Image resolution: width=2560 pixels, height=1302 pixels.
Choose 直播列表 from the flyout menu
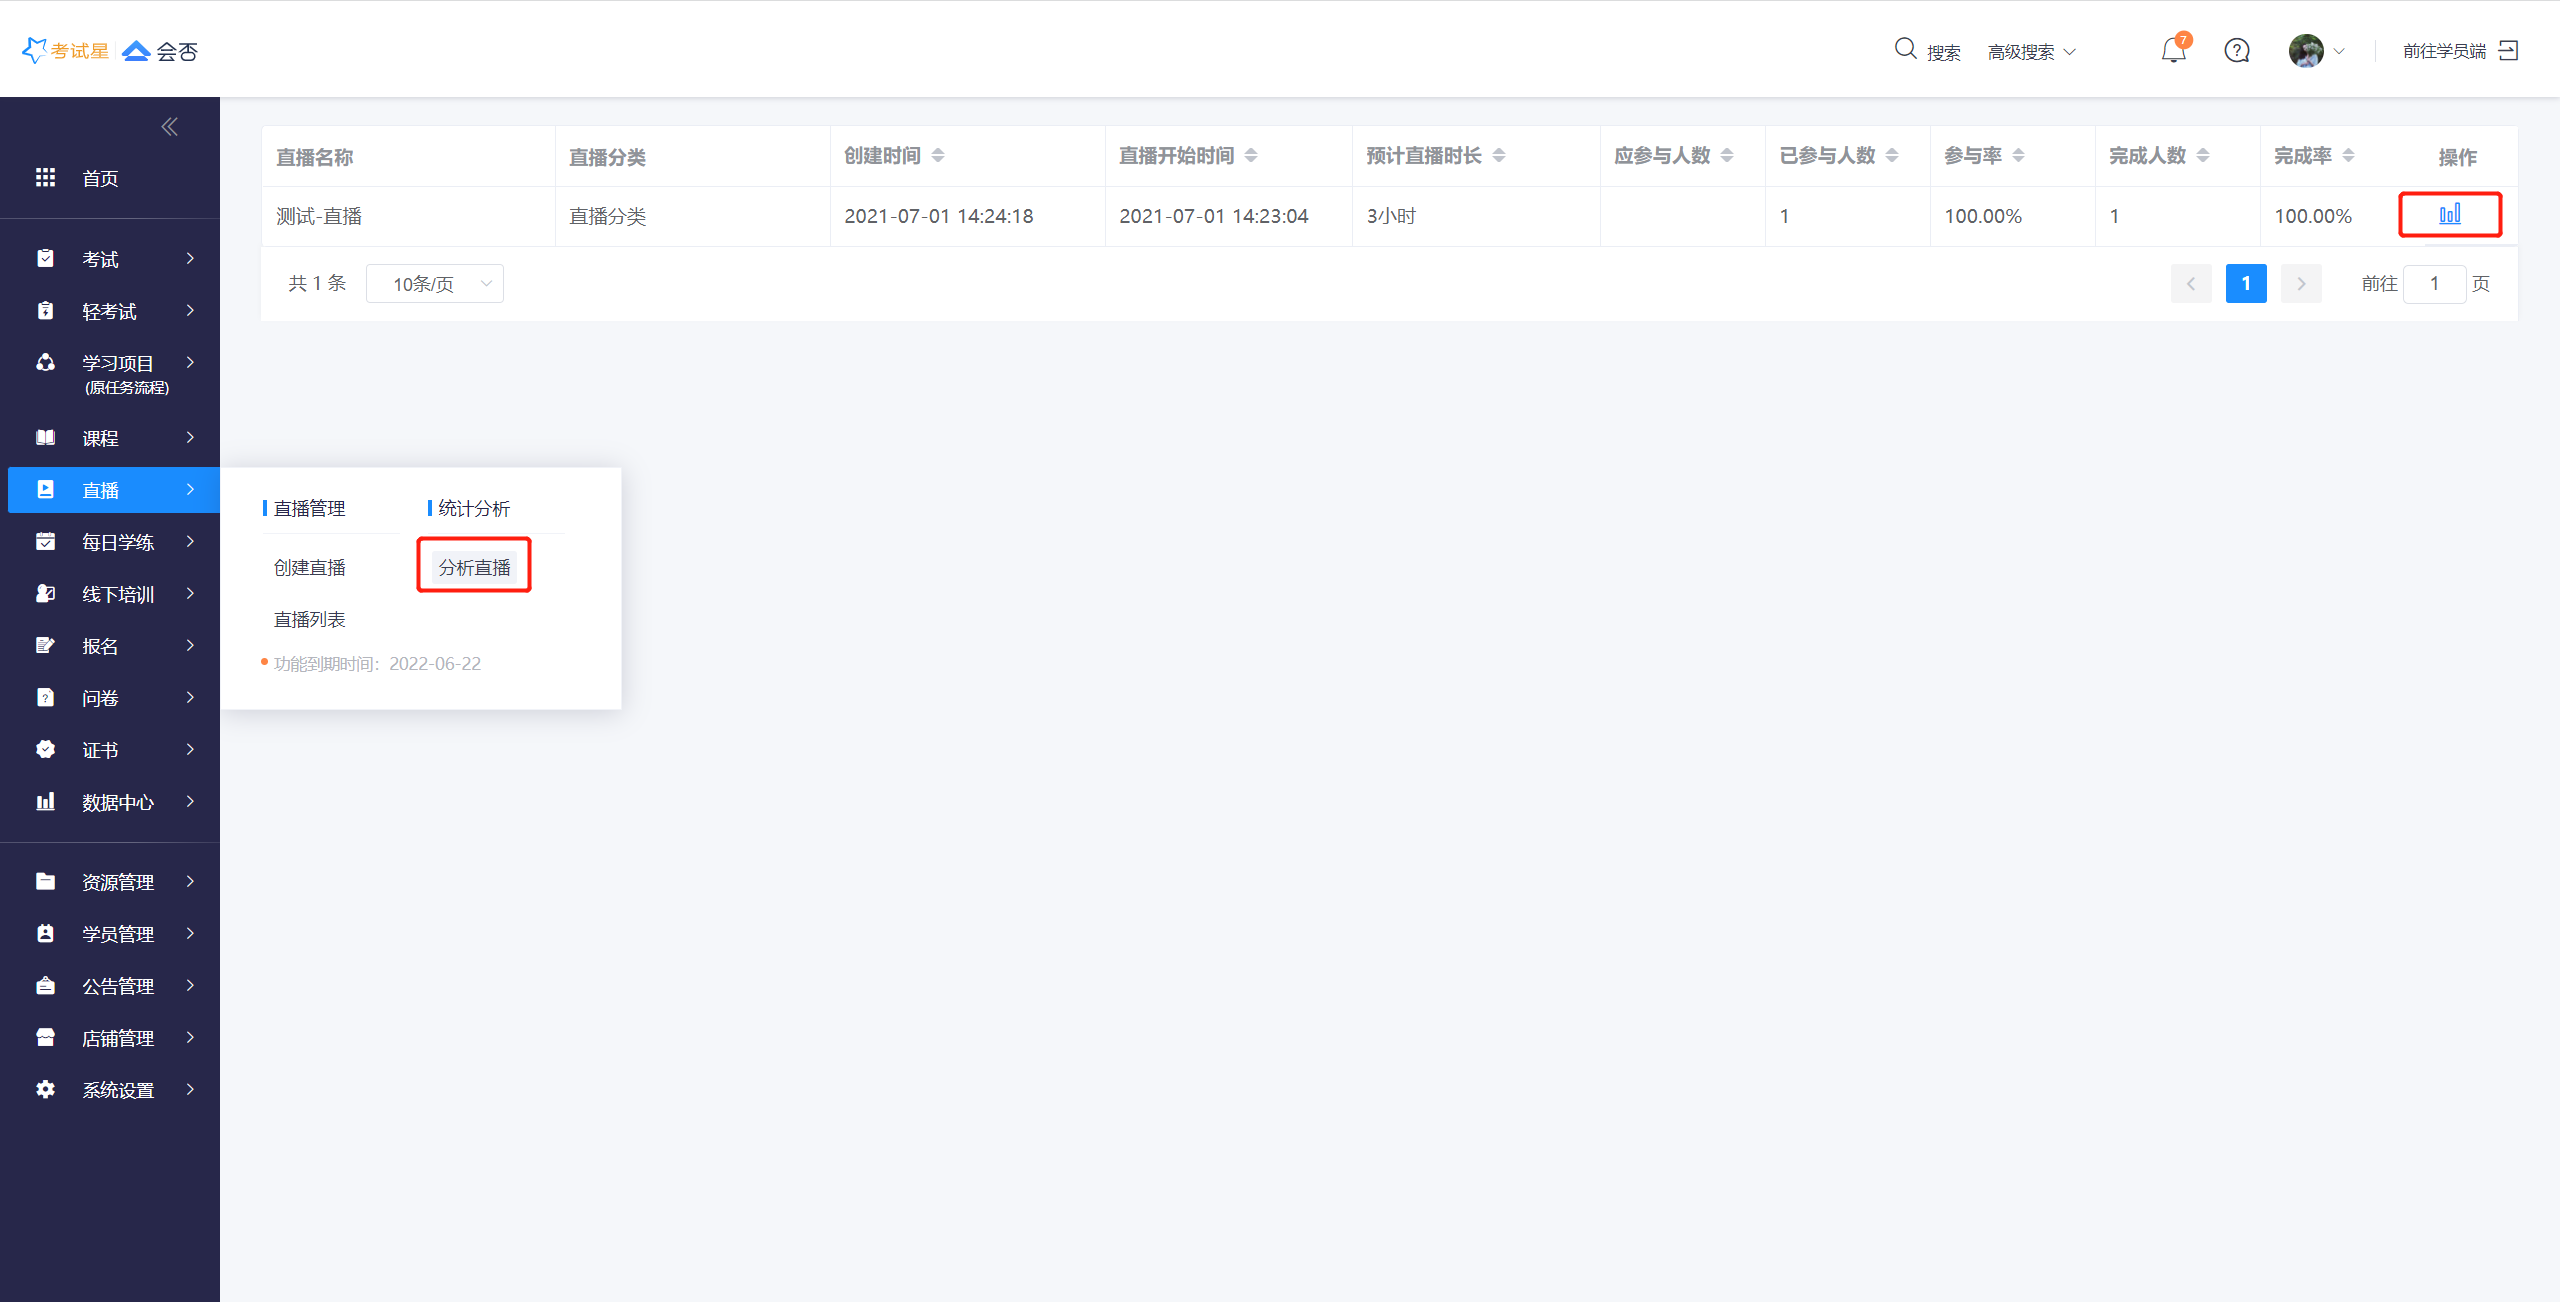310,619
